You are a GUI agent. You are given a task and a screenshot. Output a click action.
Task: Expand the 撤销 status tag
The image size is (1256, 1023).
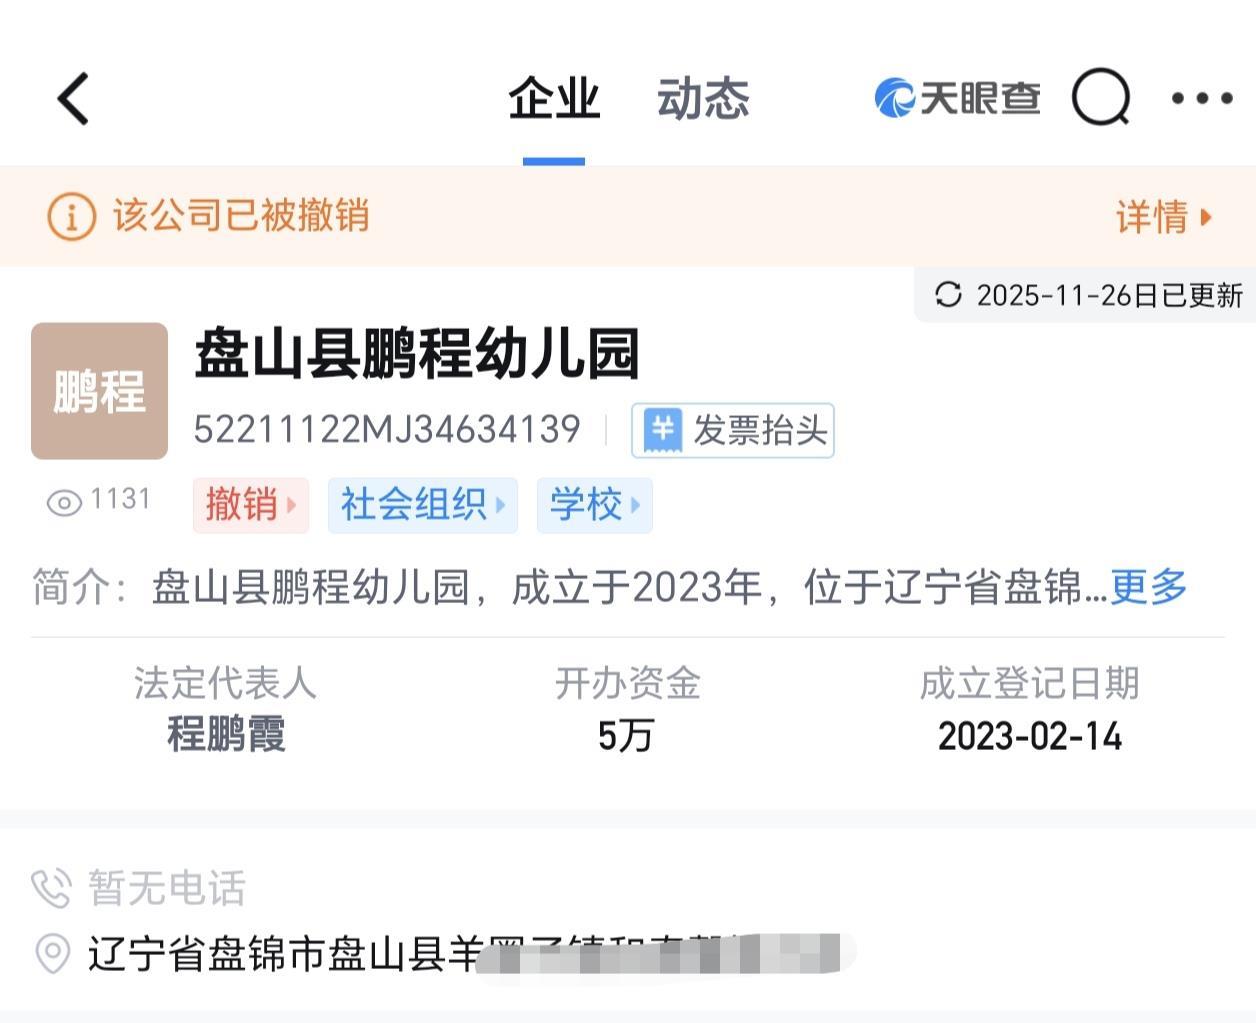(250, 505)
